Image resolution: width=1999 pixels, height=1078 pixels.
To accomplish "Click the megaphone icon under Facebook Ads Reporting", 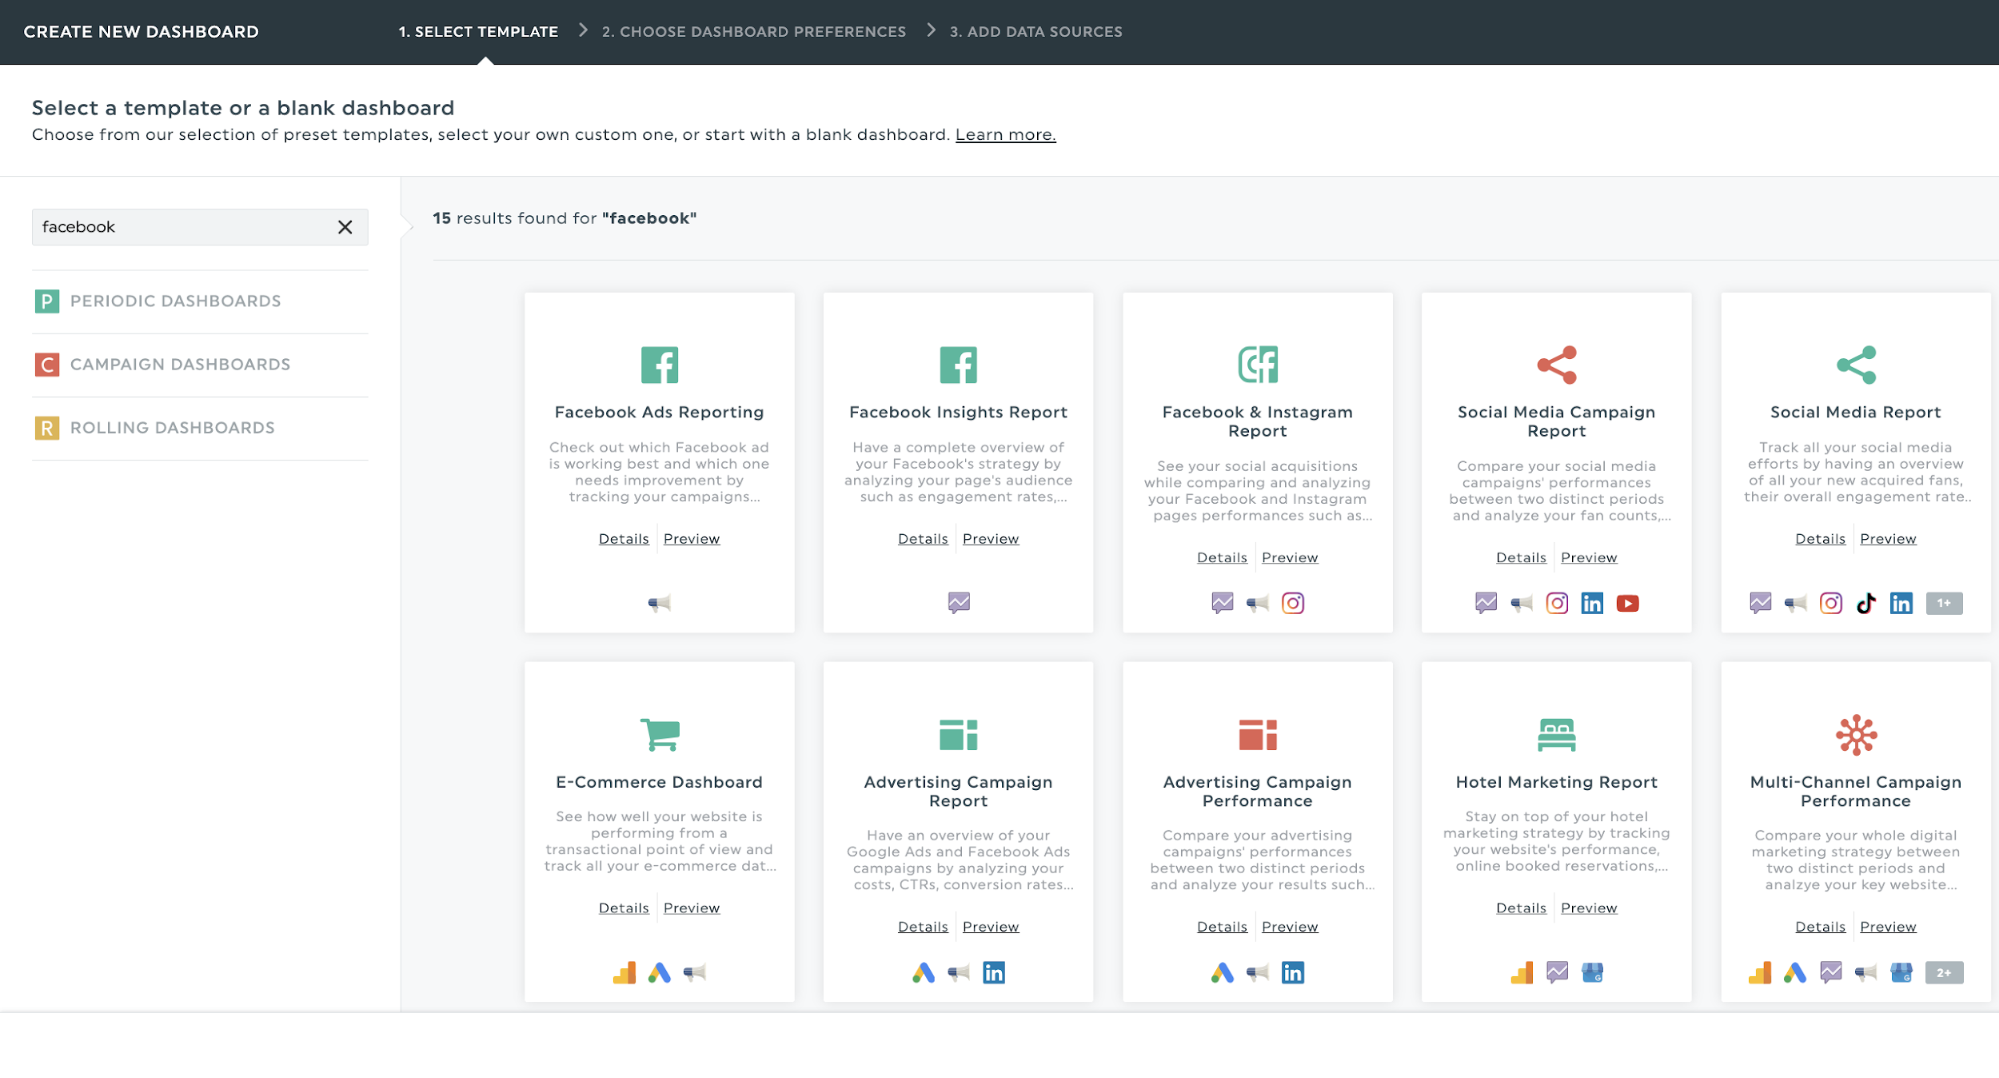I will (x=659, y=603).
